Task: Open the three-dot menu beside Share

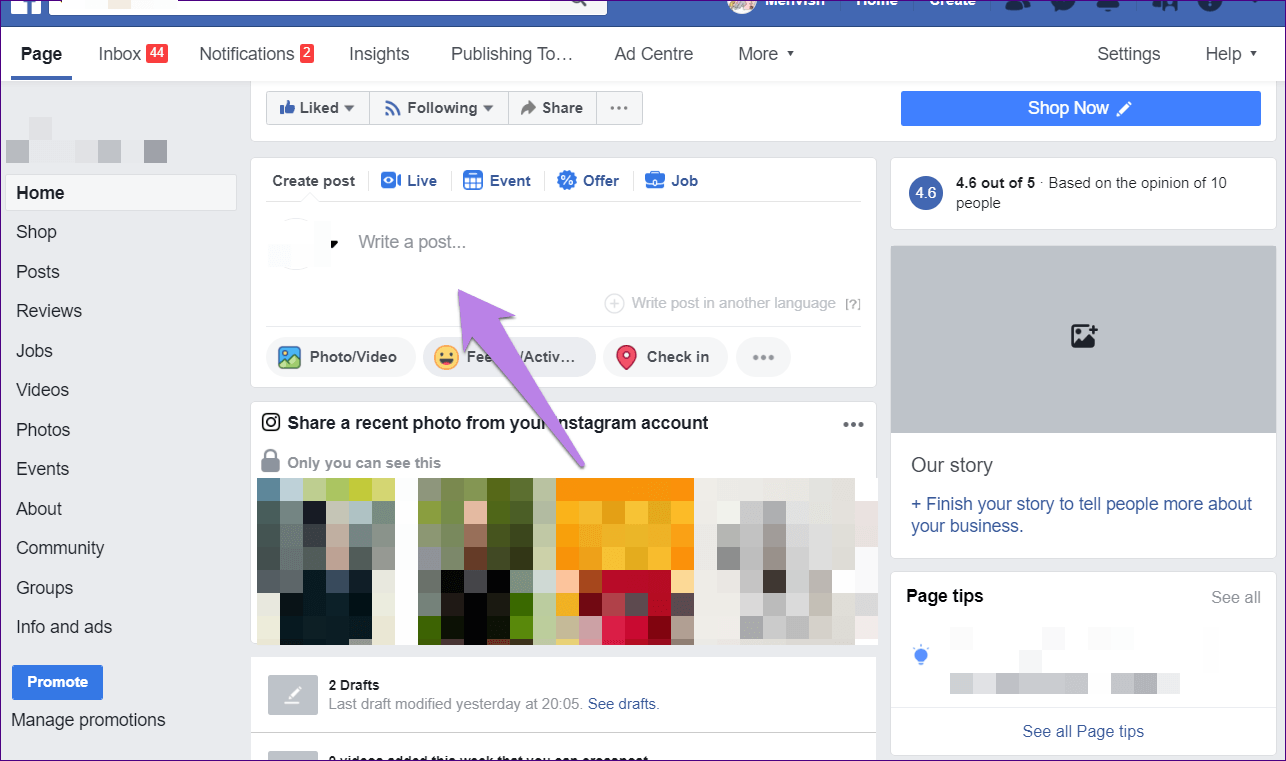Action: click(619, 108)
